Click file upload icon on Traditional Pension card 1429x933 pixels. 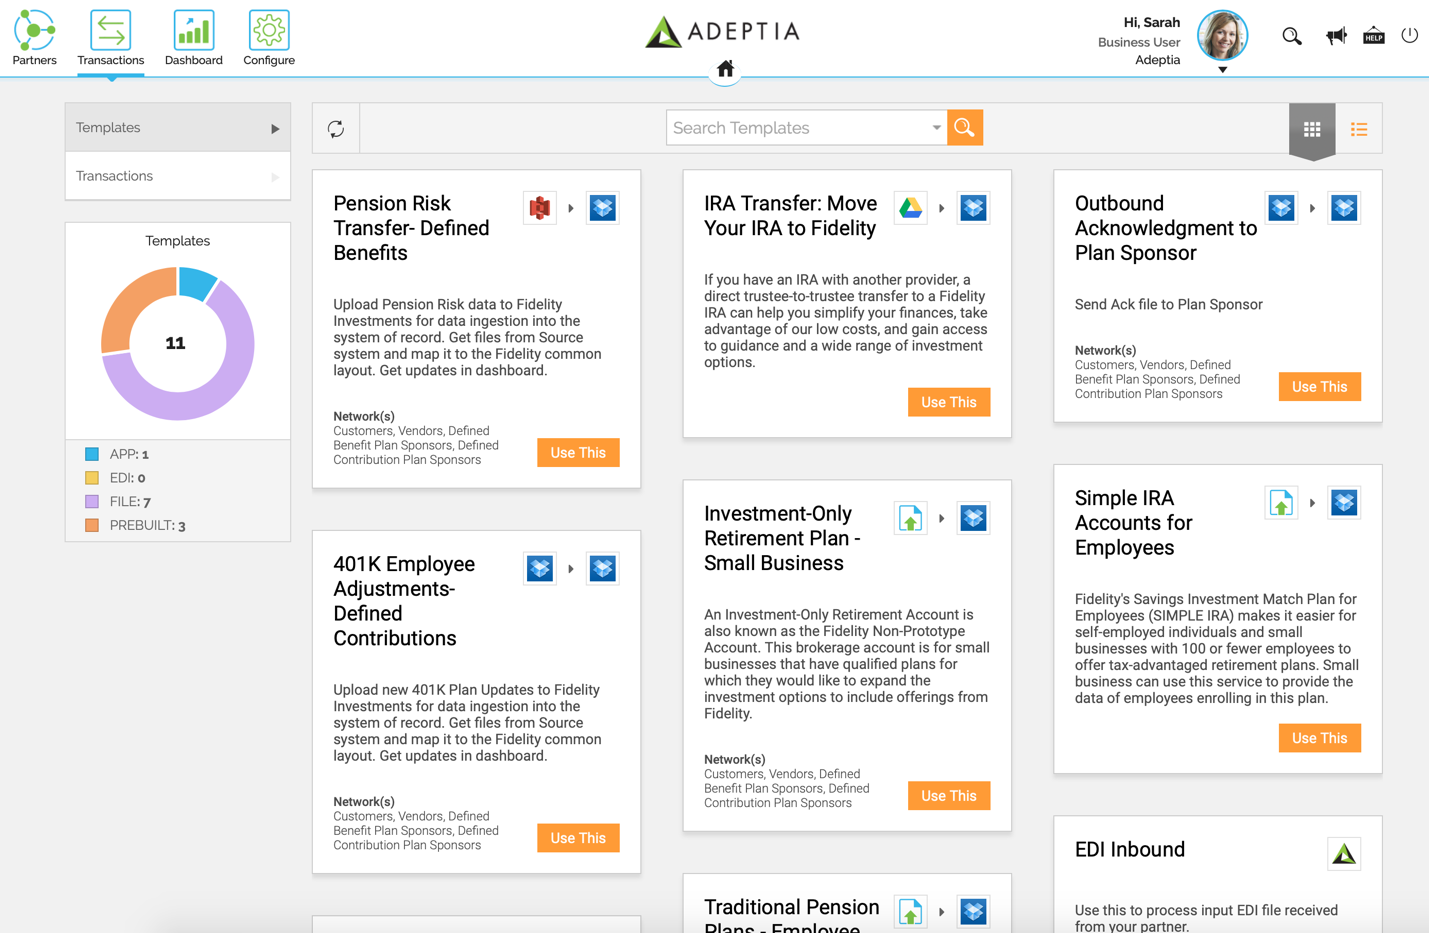click(910, 912)
